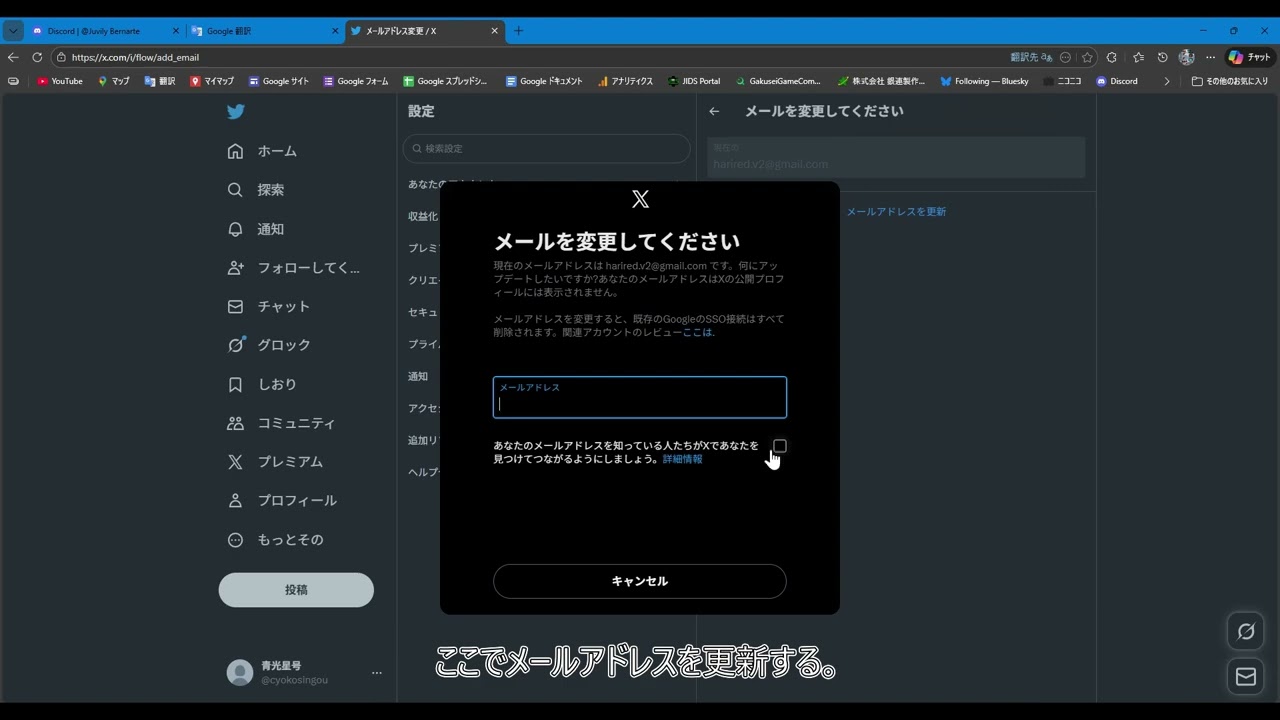This screenshot has width=1280, height=720.
Task: Open その他のお気に入り folder
Action: click(x=1230, y=81)
